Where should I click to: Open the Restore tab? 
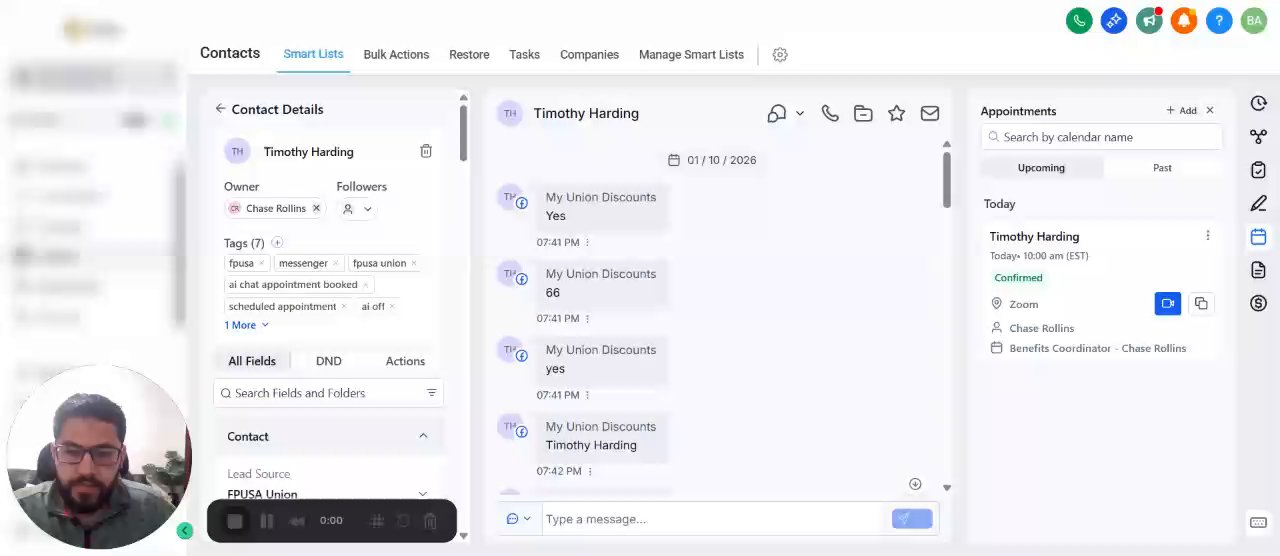pyautogui.click(x=469, y=55)
